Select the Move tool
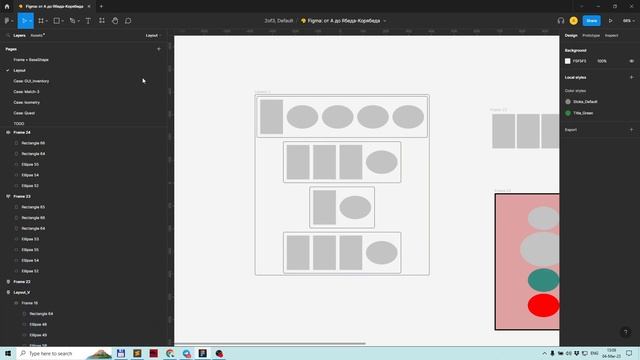This screenshot has width=640, height=360. (x=24, y=21)
